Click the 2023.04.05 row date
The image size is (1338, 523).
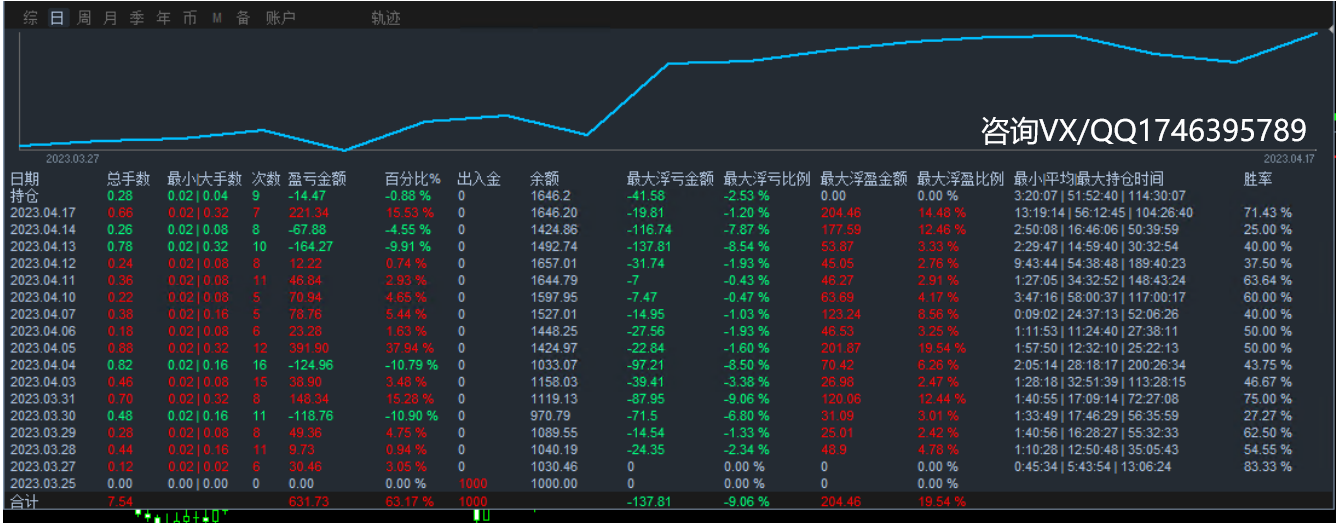tap(43, 348)
